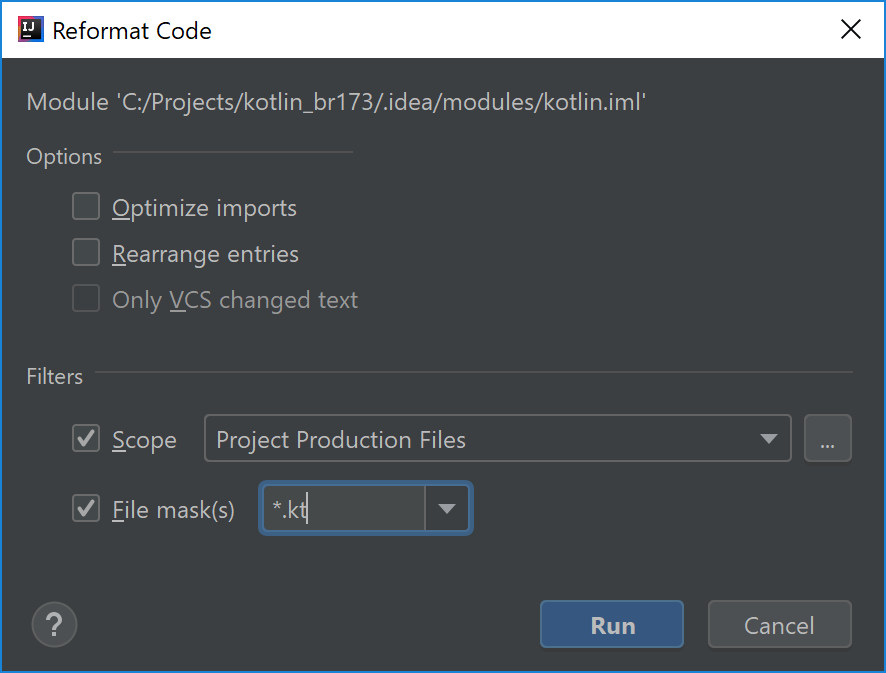Click the file mask dropdown arrow icon
886x673 pixels.
[x=447, y=508]
